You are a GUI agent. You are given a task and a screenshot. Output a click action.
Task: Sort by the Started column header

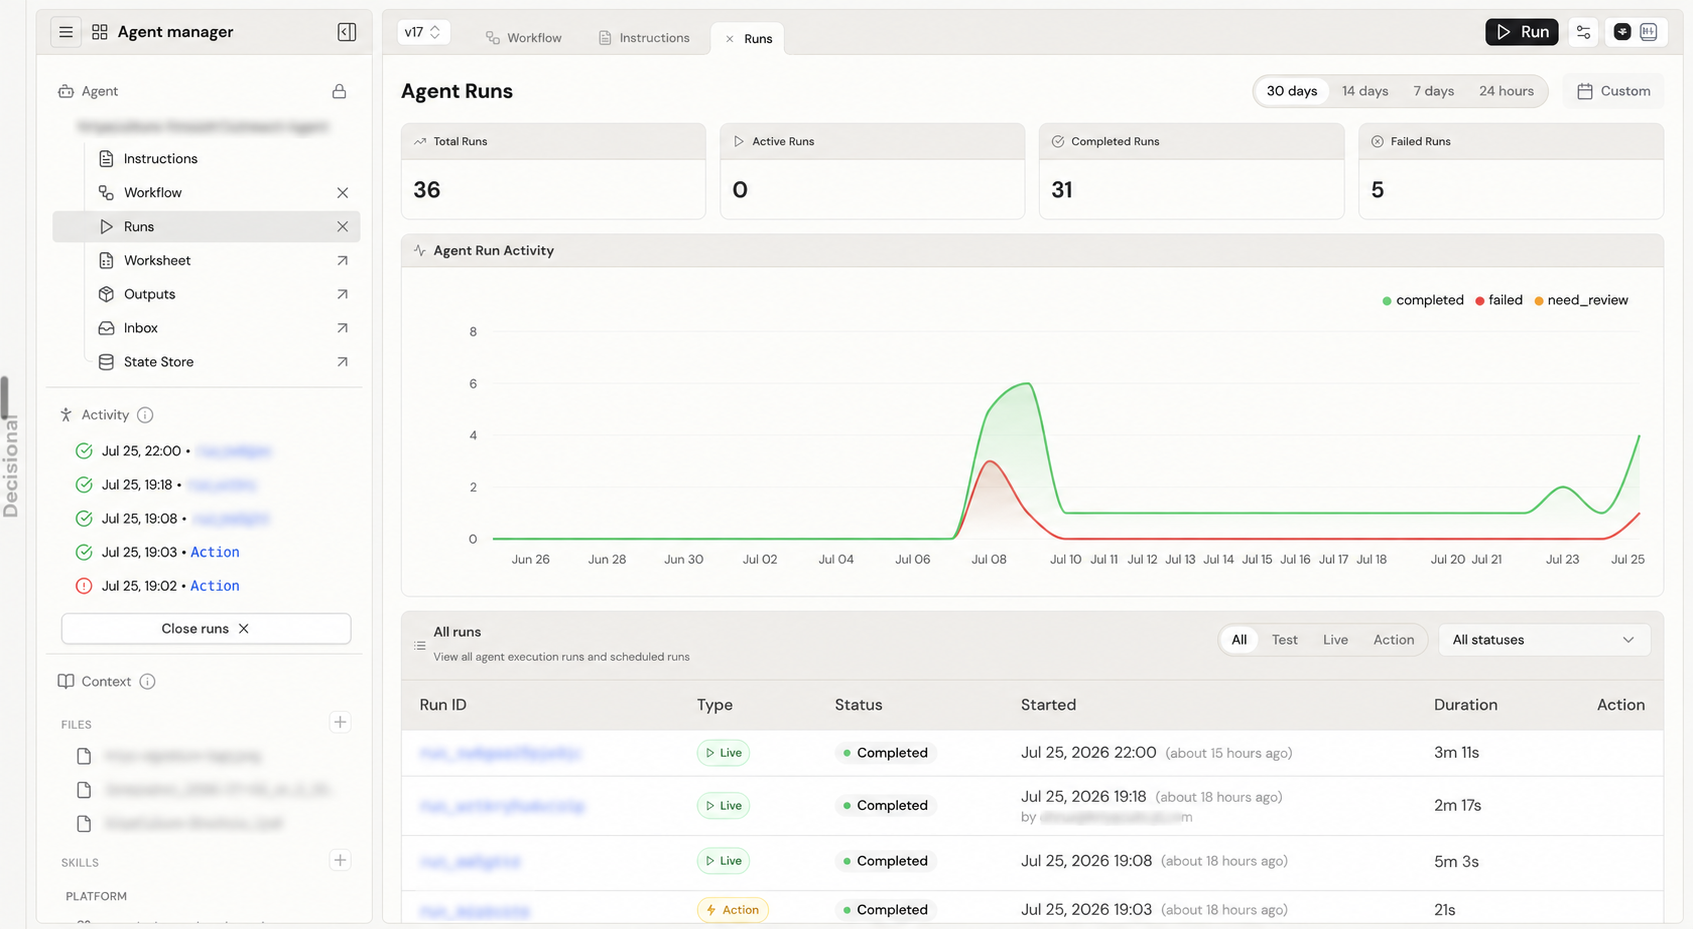[x=1048, y=705]
